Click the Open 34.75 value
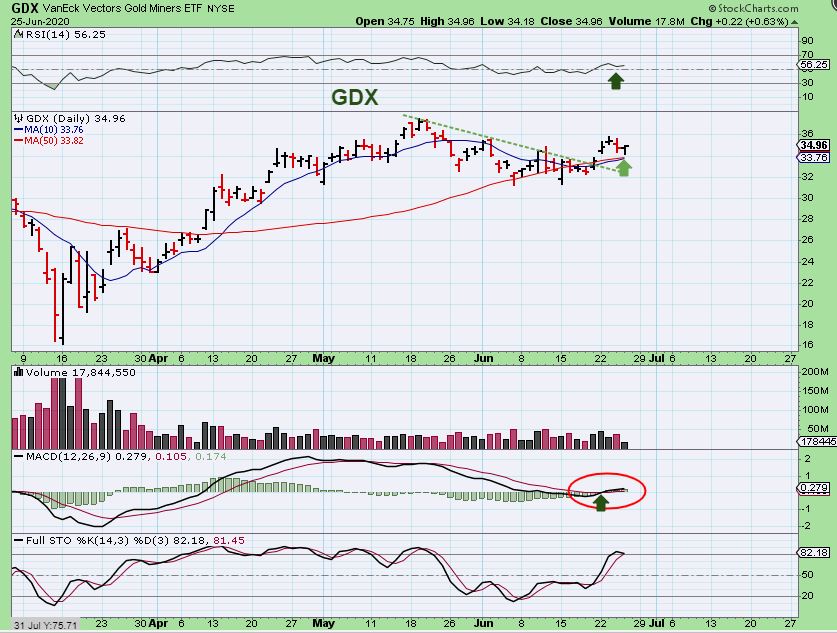Image resolution: width=837 pixels, height=633 pixels. (385, 21)
